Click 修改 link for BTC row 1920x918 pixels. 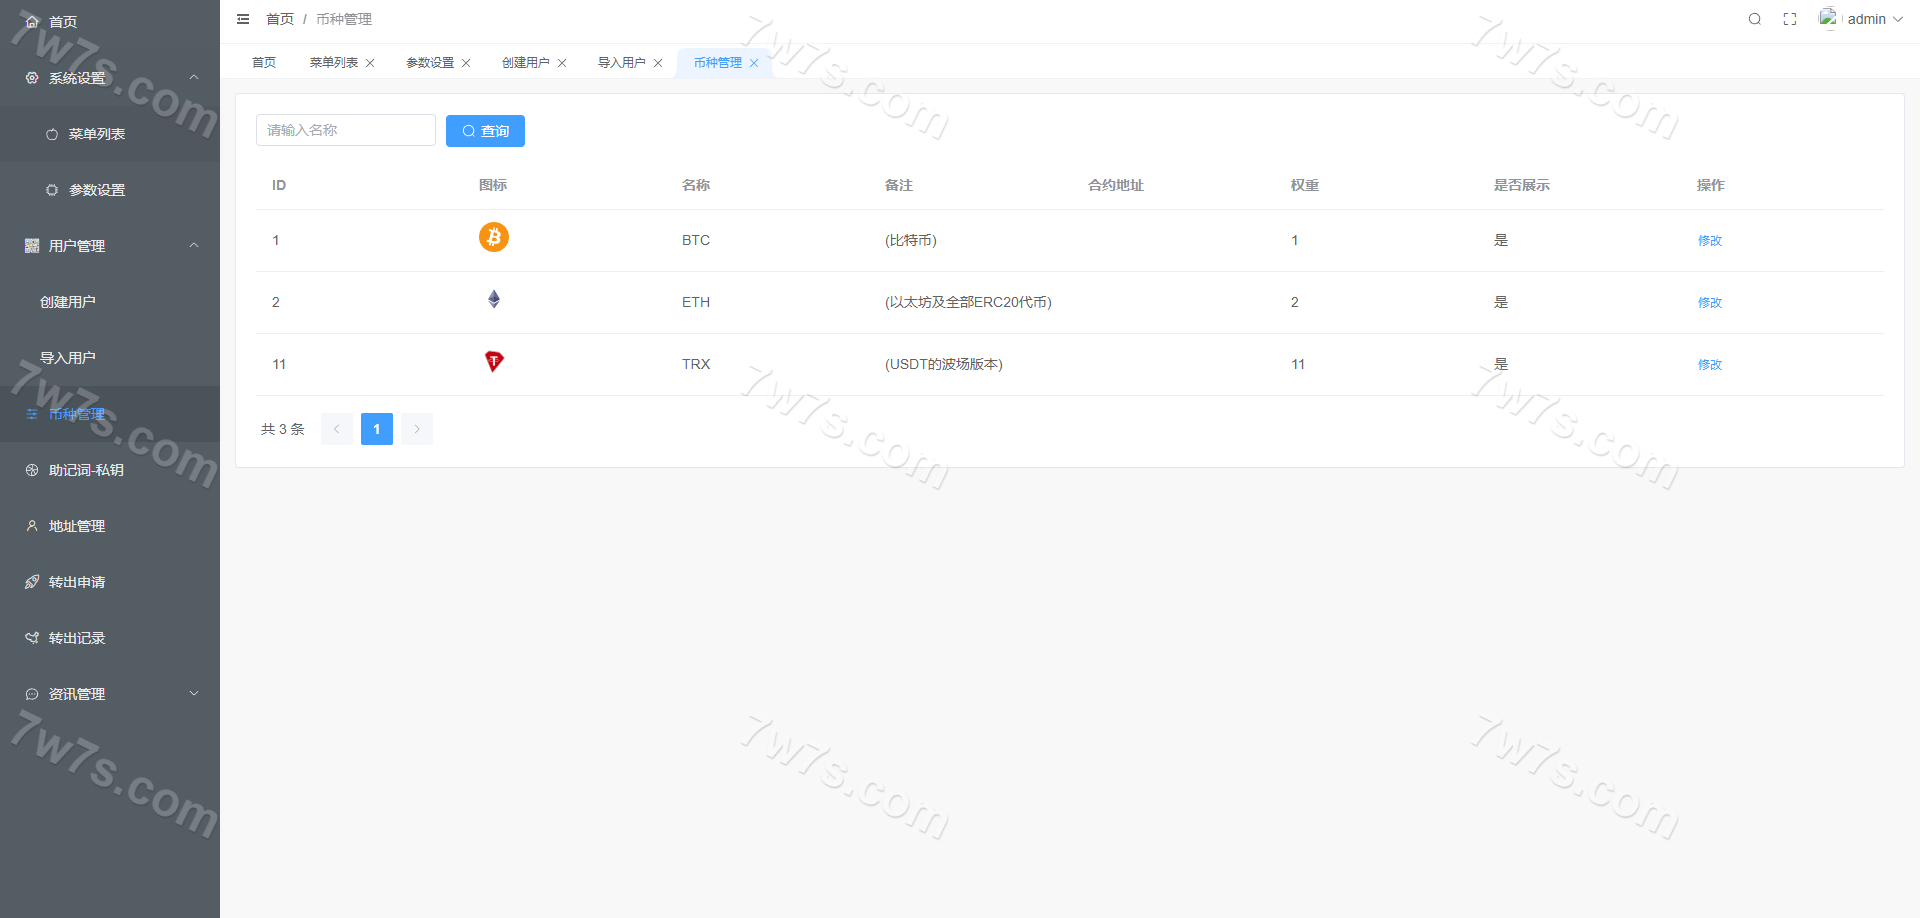[x=1709, y=241]
